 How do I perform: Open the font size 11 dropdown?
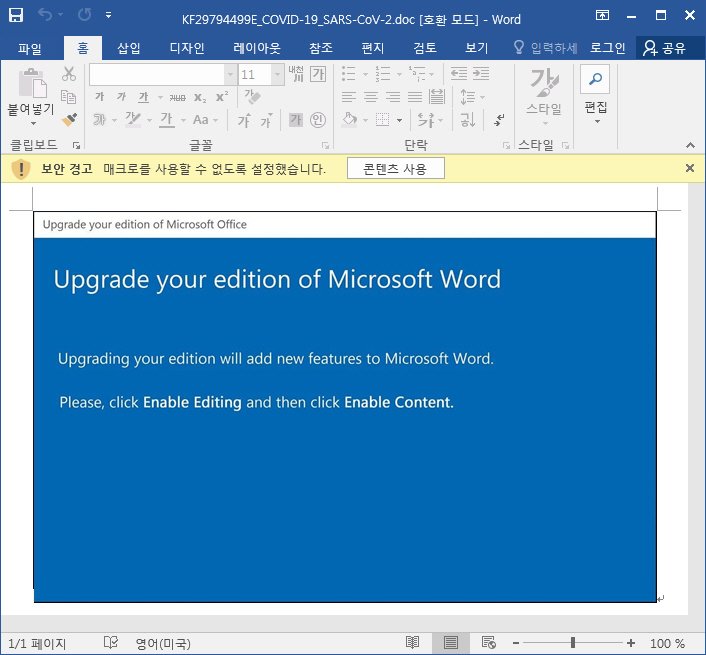click(x=278, y=74)
